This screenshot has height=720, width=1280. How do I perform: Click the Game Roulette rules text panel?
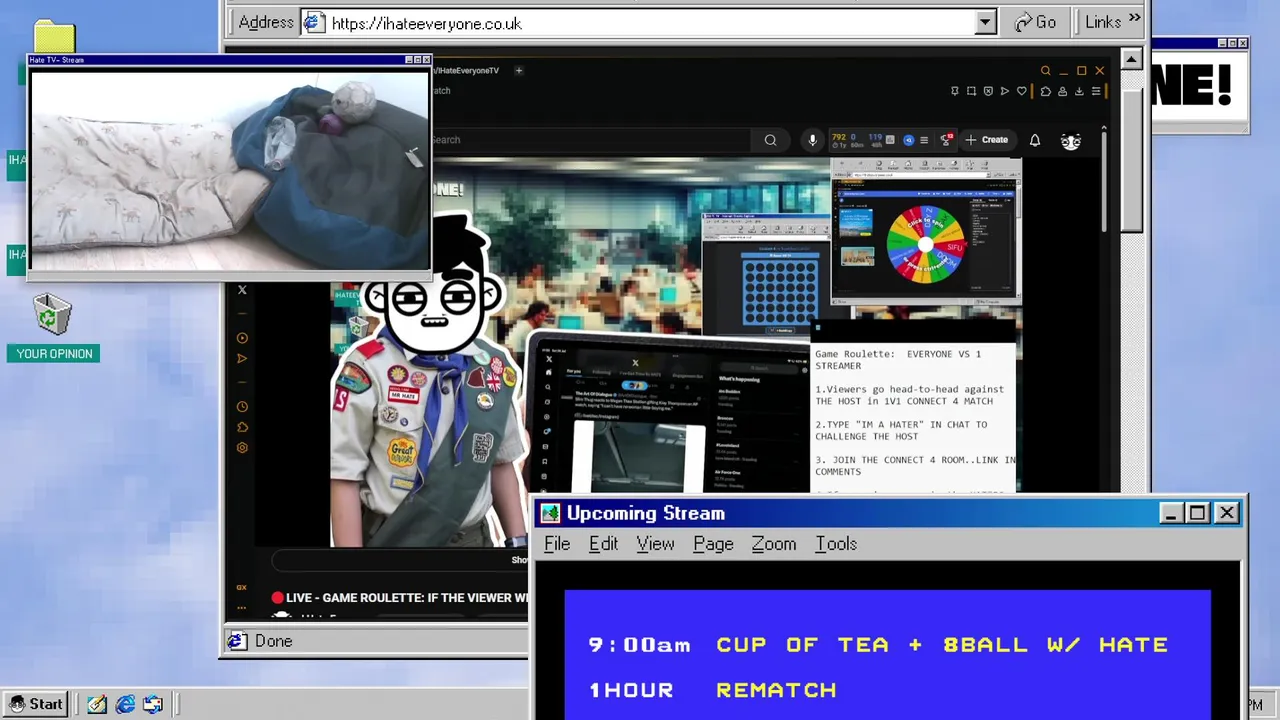pyautogui.click(x=915, y=420)
